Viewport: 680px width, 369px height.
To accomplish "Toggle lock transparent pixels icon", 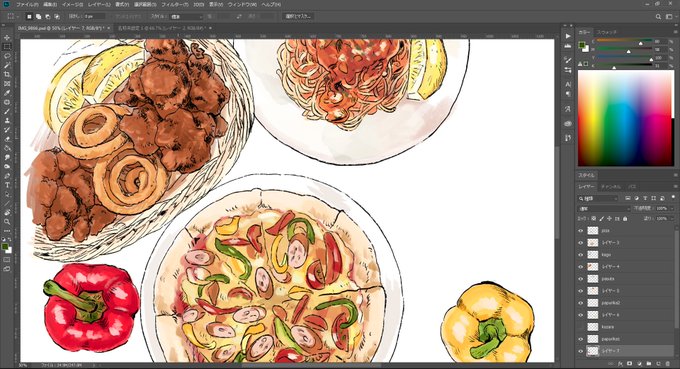I will point(594,219).
